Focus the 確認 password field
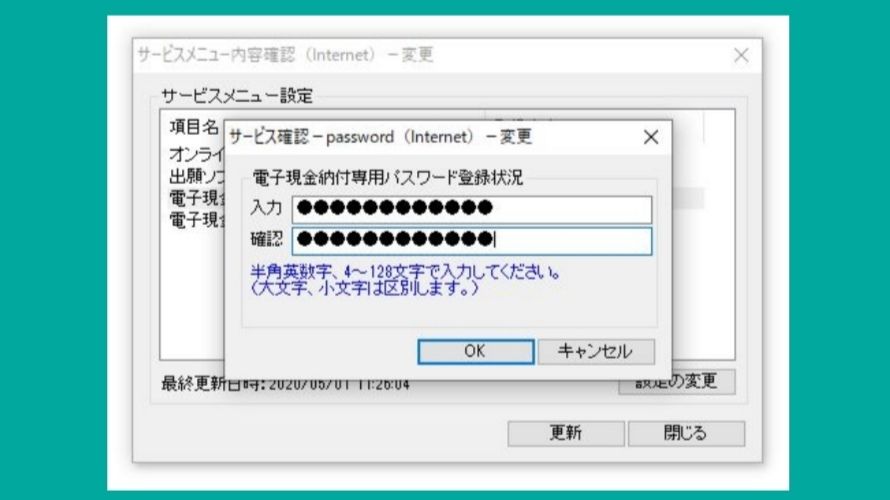This screenshot has height=500, width=890. click(x=472, y=241)
